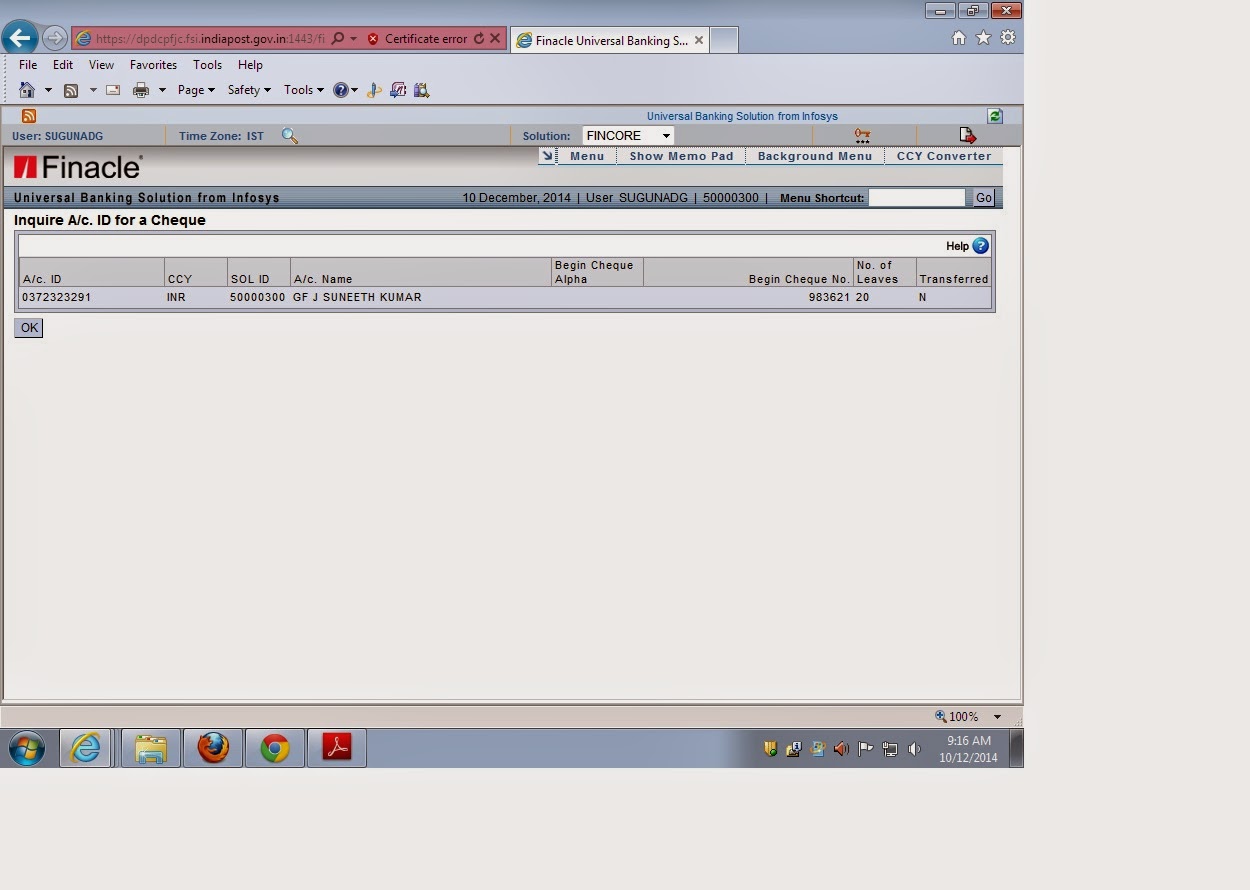Click inside the Menu Shortcut input field

[916, 197]
